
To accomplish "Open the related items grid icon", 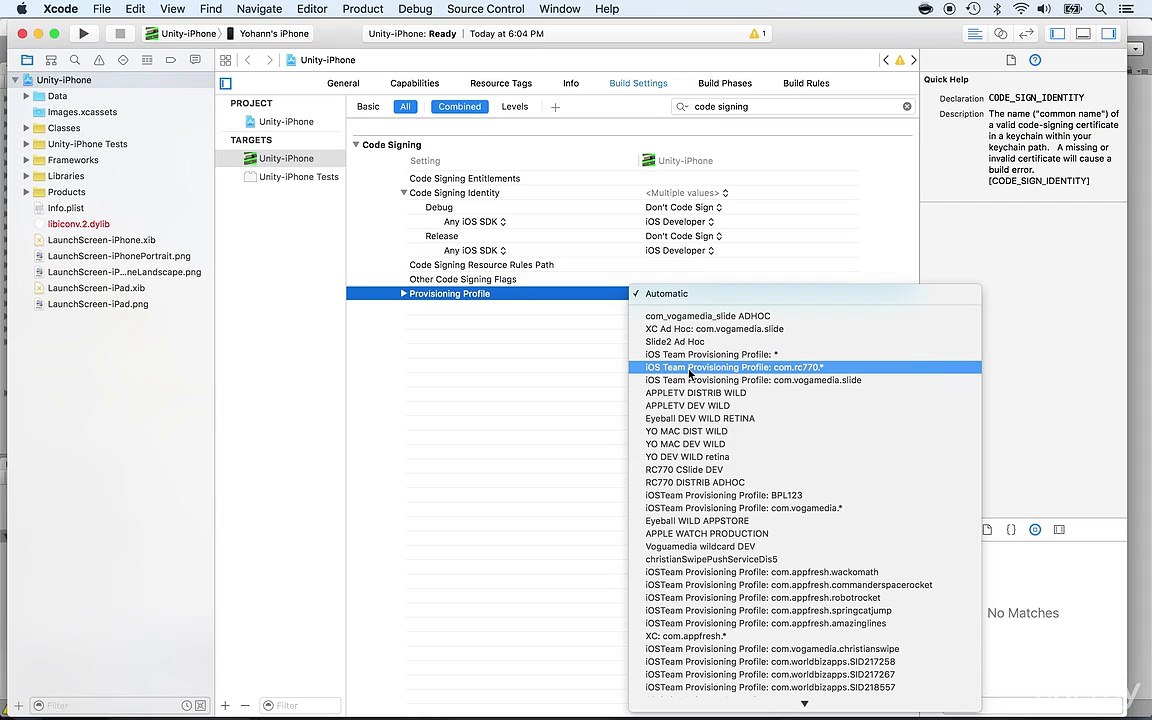I will (226, 60).
